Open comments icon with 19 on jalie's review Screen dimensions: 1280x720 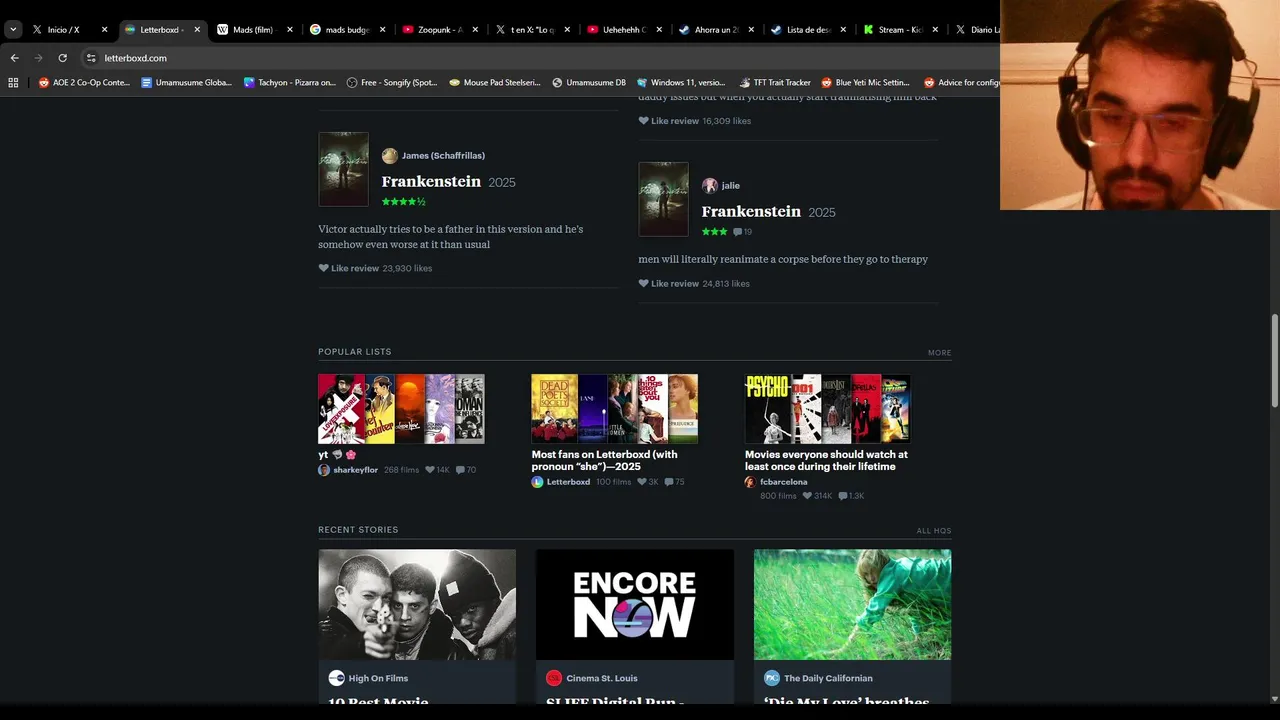click(742, 232)
